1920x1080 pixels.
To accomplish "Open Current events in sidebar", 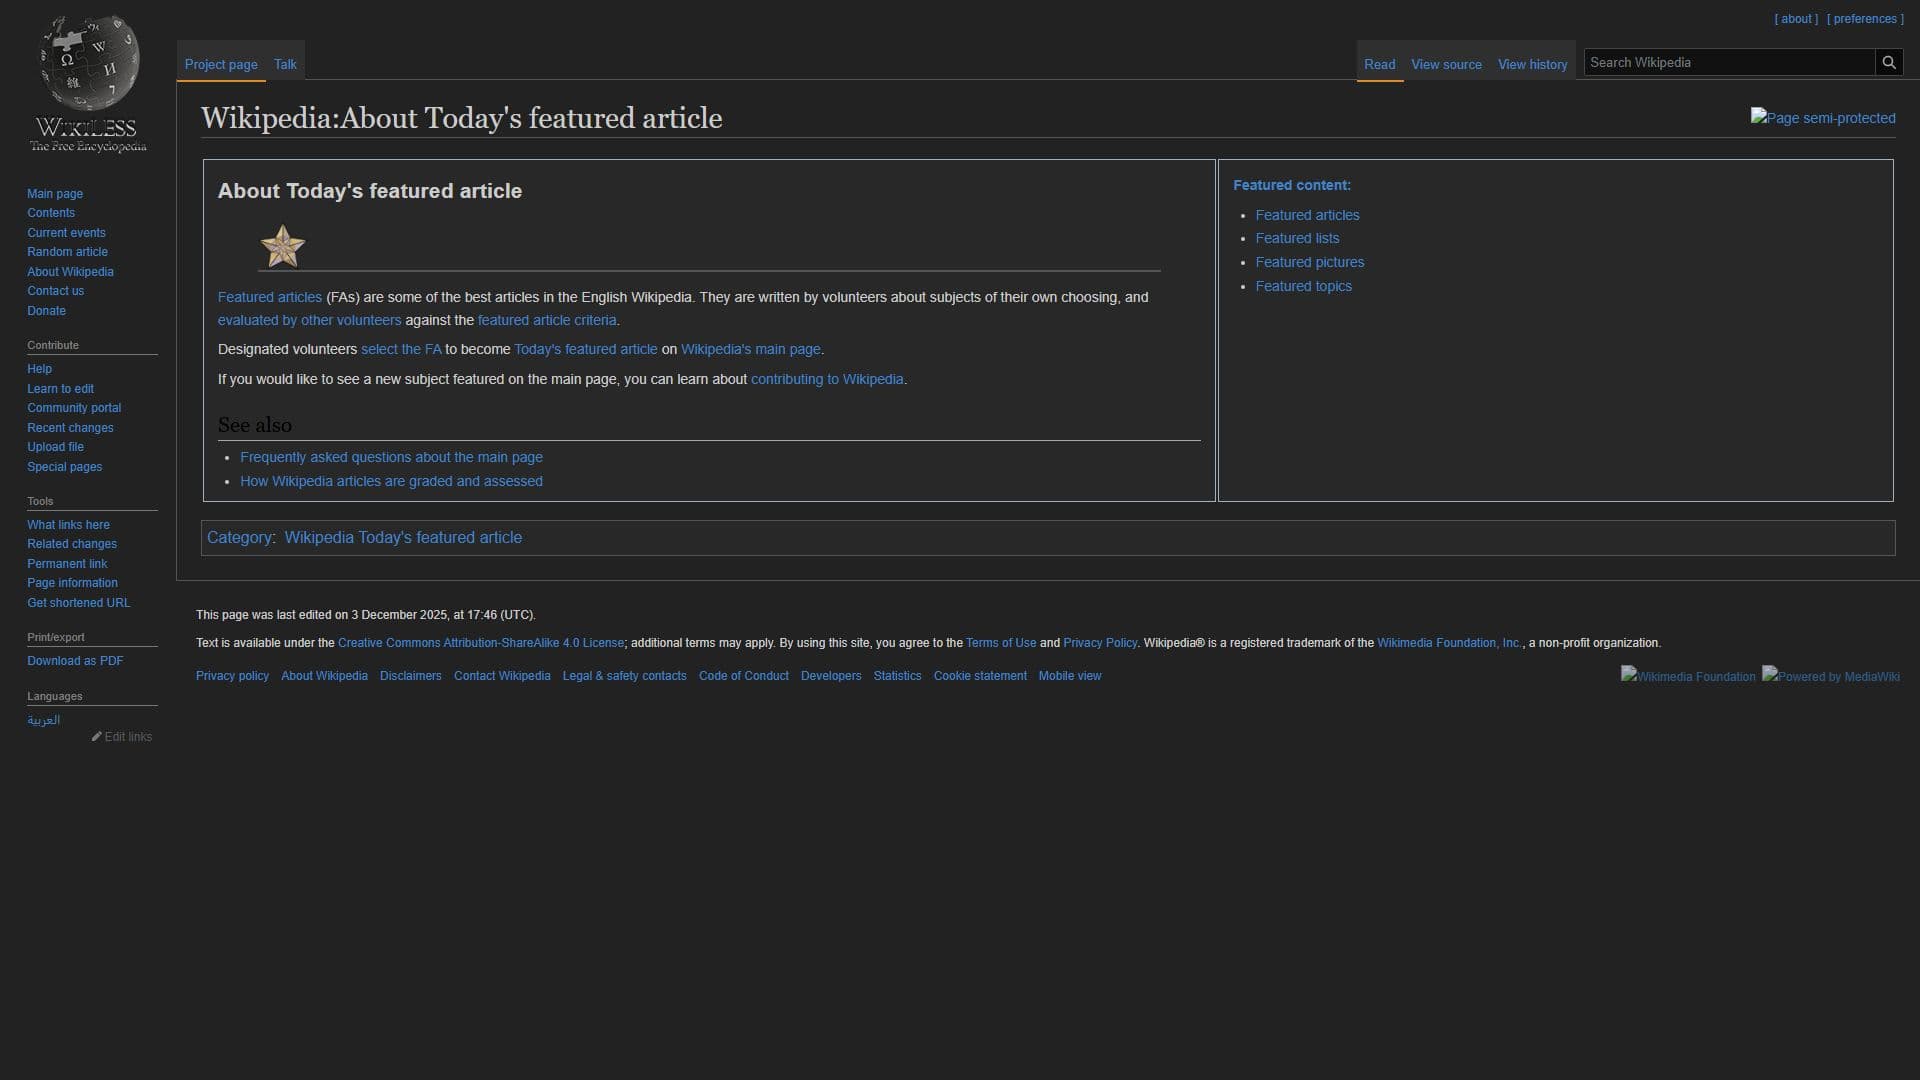I will (x=66, y=233).
